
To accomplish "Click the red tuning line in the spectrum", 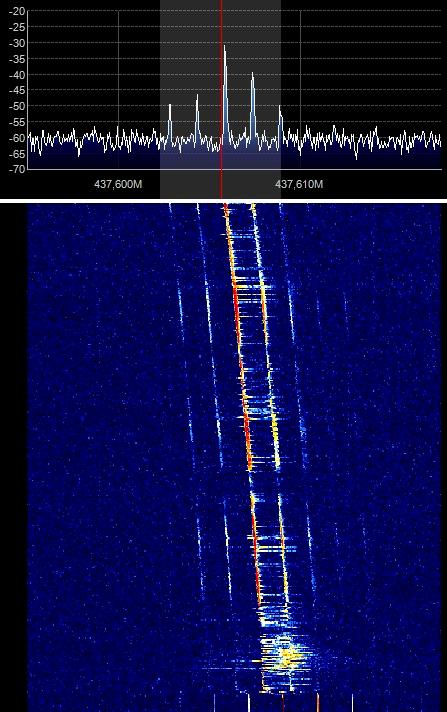I will [x=222, y=100].
